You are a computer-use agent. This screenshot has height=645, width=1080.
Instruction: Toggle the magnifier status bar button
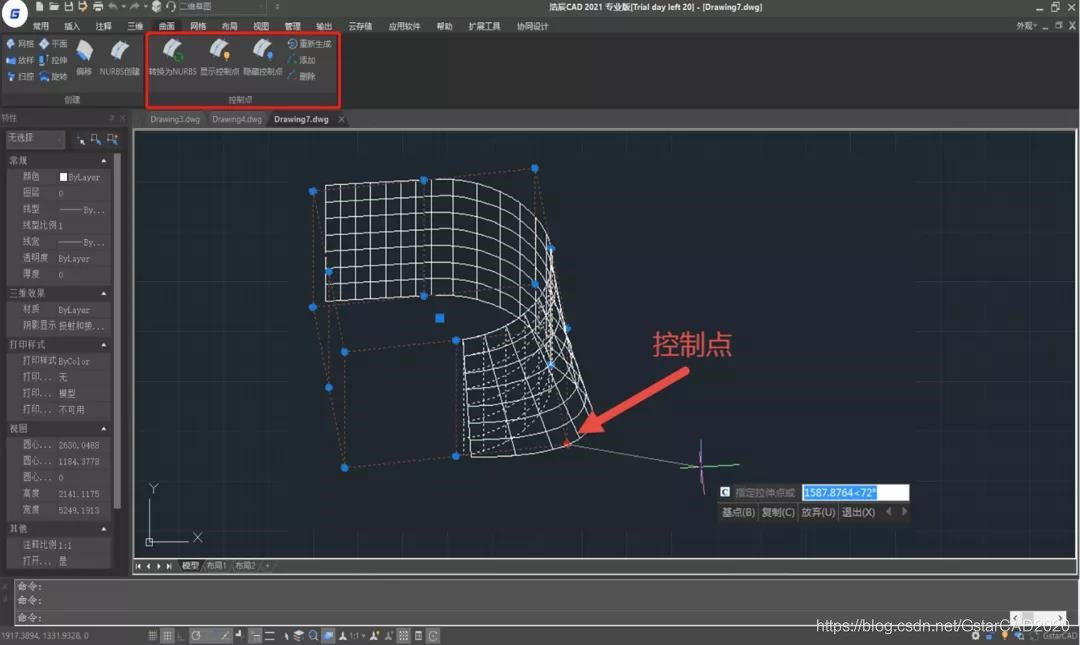click(x=313, y=635)
